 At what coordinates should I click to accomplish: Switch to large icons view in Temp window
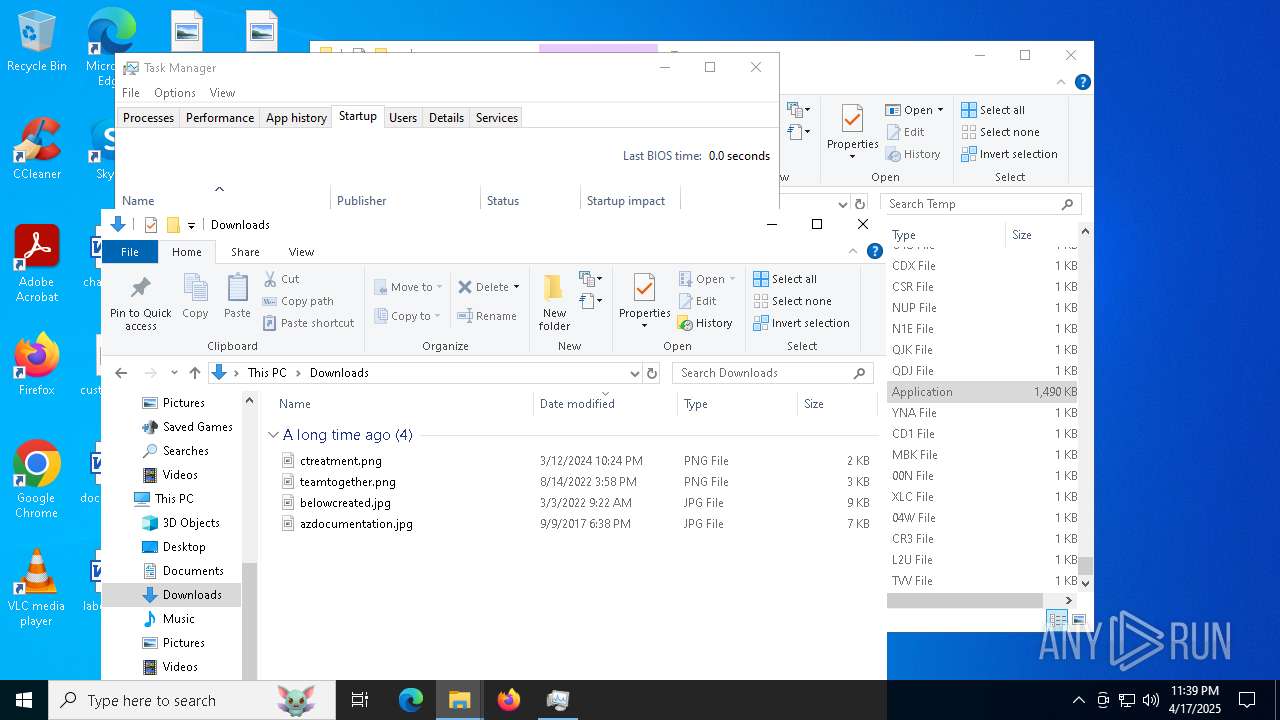[1078, 621]
